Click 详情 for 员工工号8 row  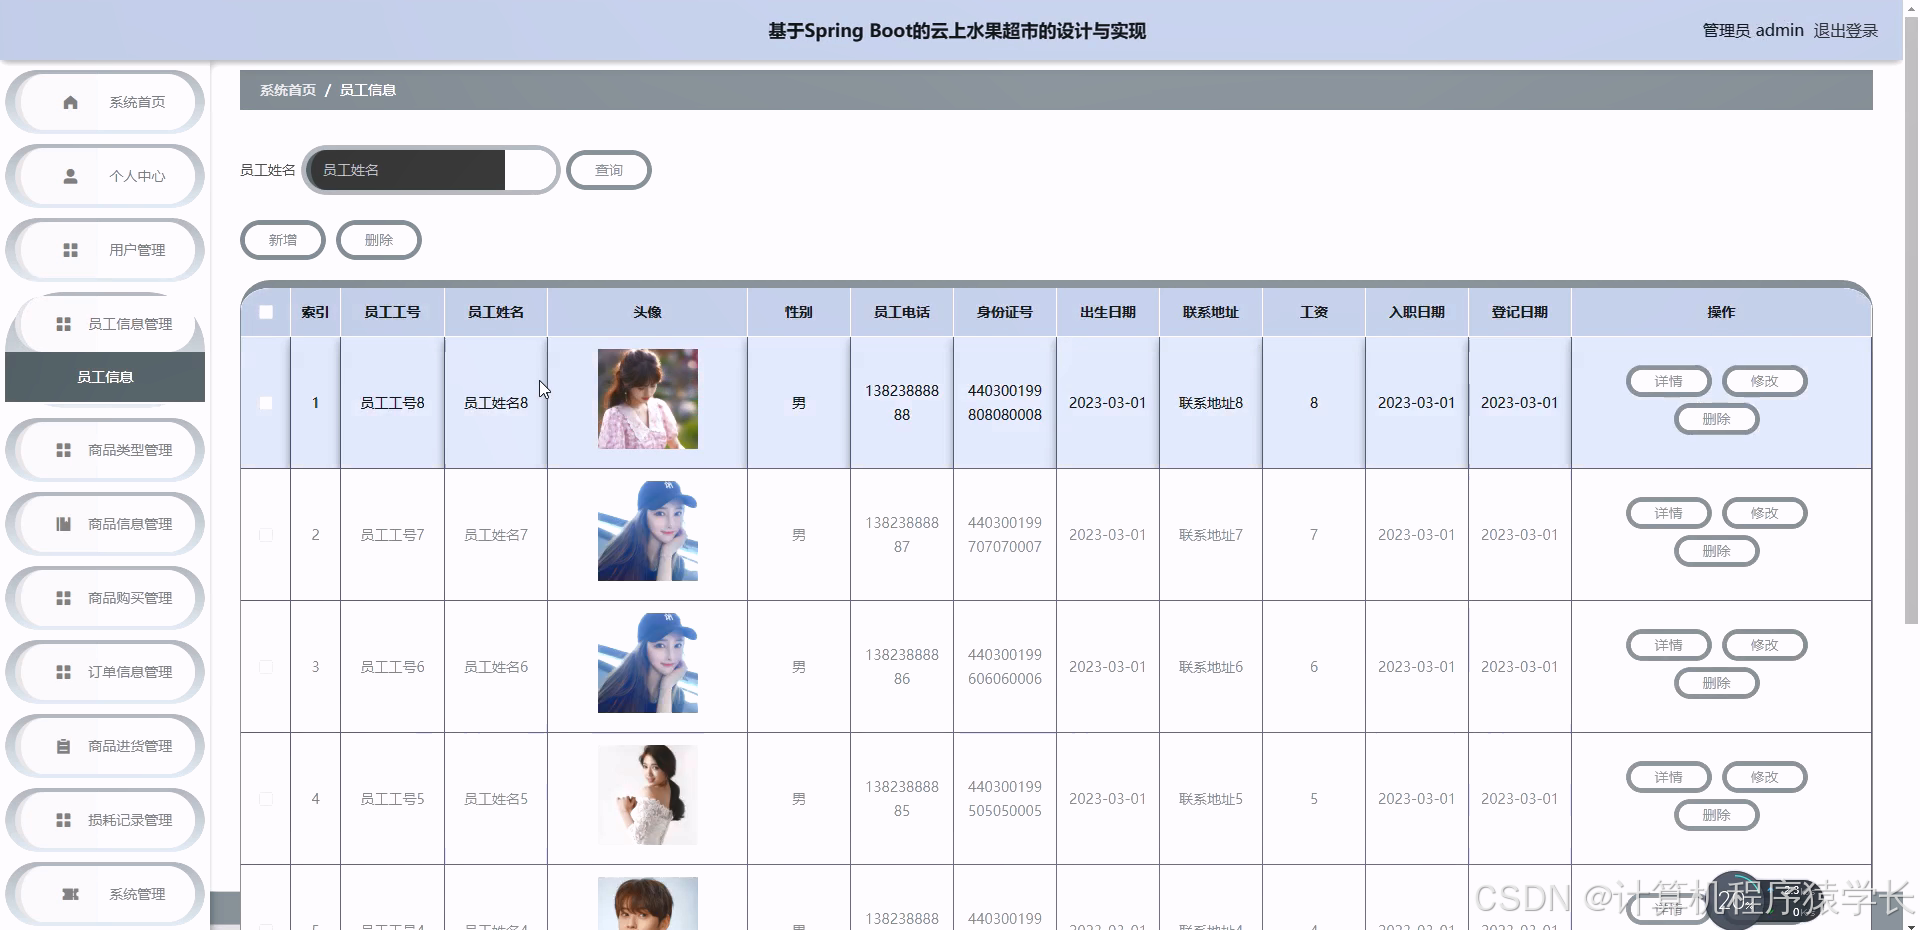tap(1668, 381)
